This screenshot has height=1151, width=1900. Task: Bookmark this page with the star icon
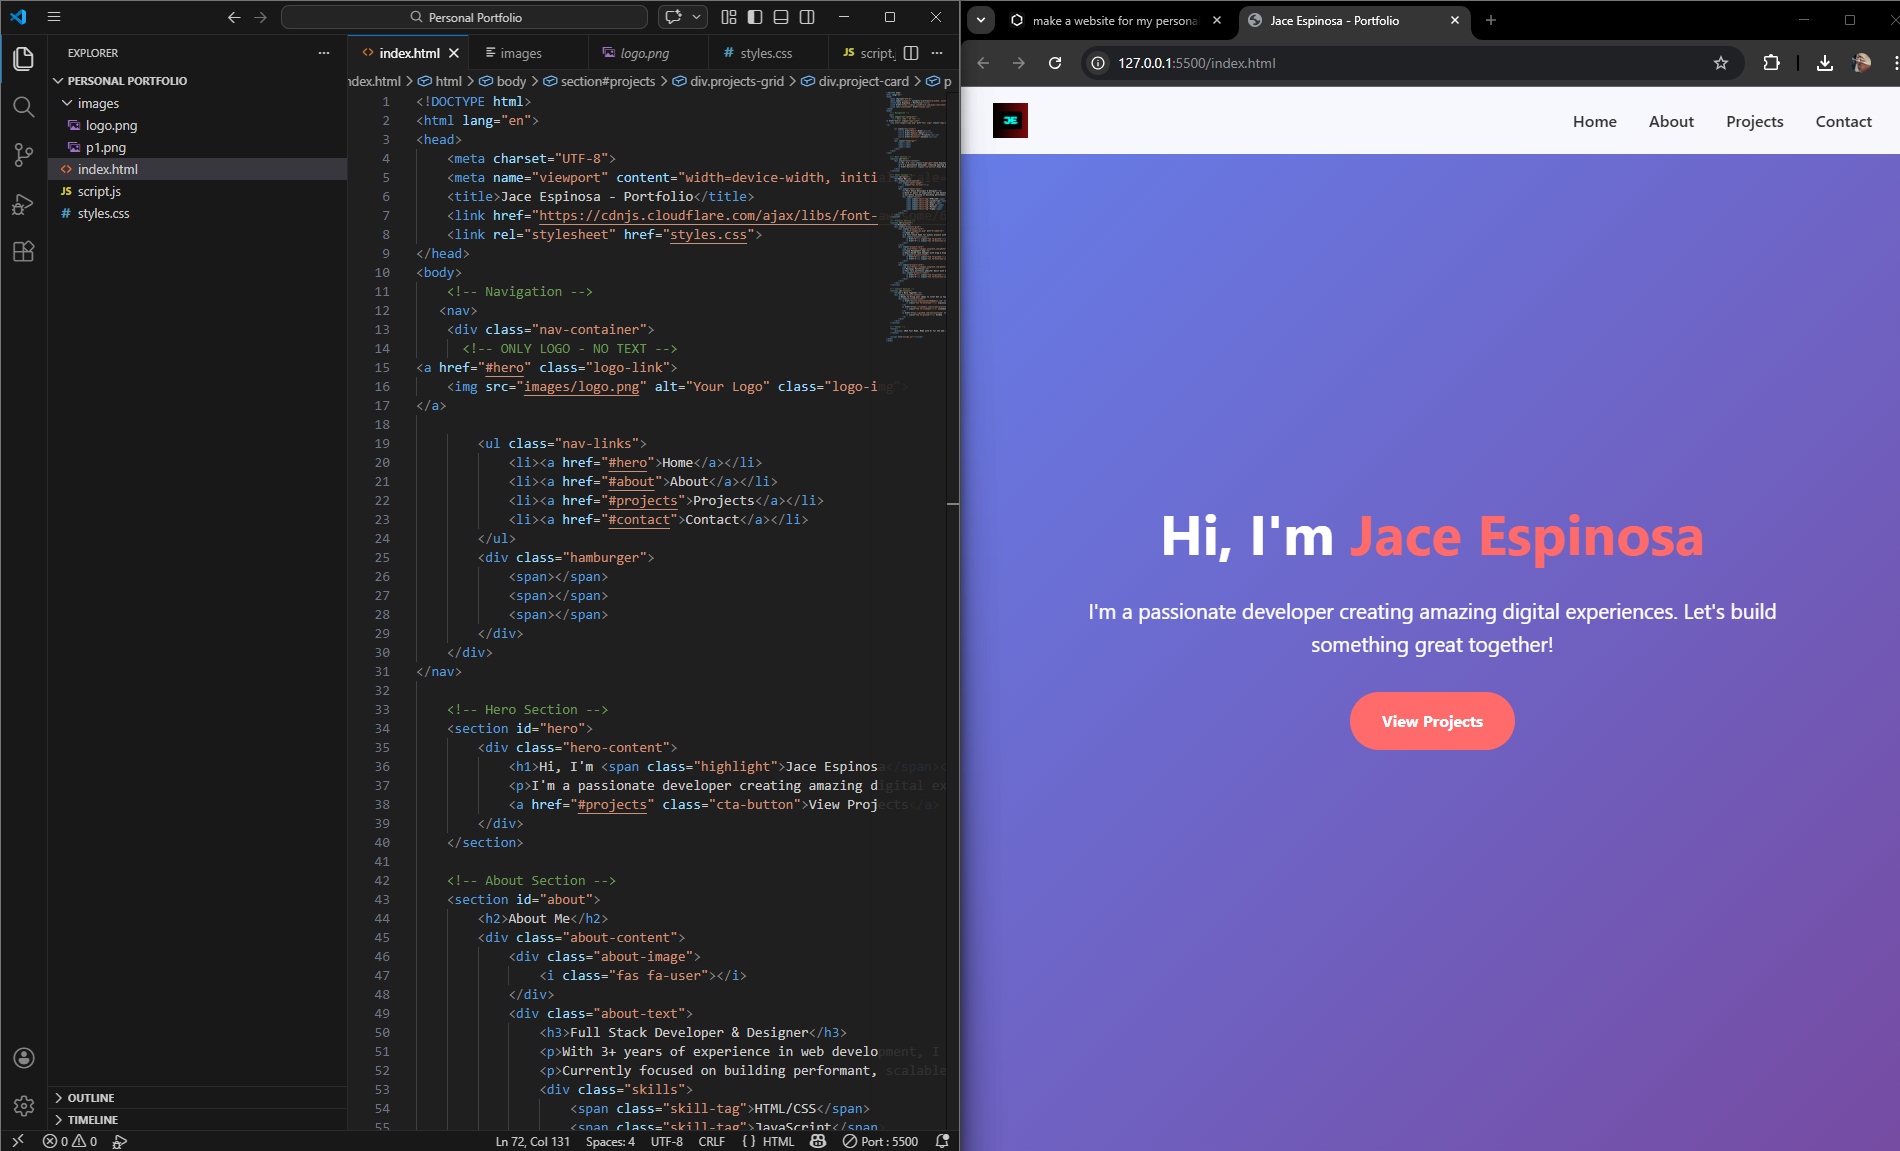point(1721,63)
